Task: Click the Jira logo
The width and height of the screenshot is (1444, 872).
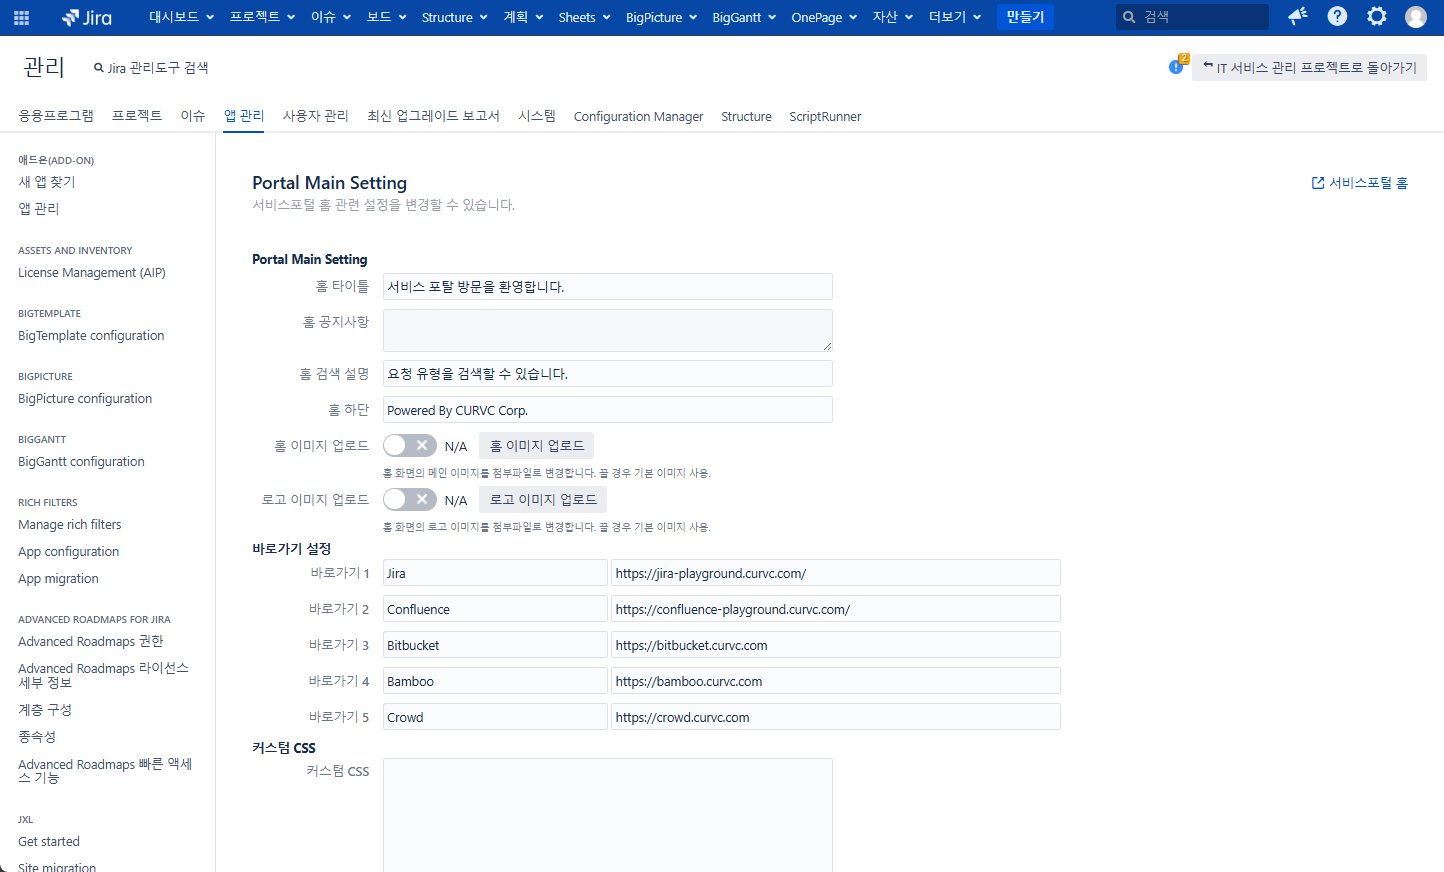Action: click(x=87, y=17)
